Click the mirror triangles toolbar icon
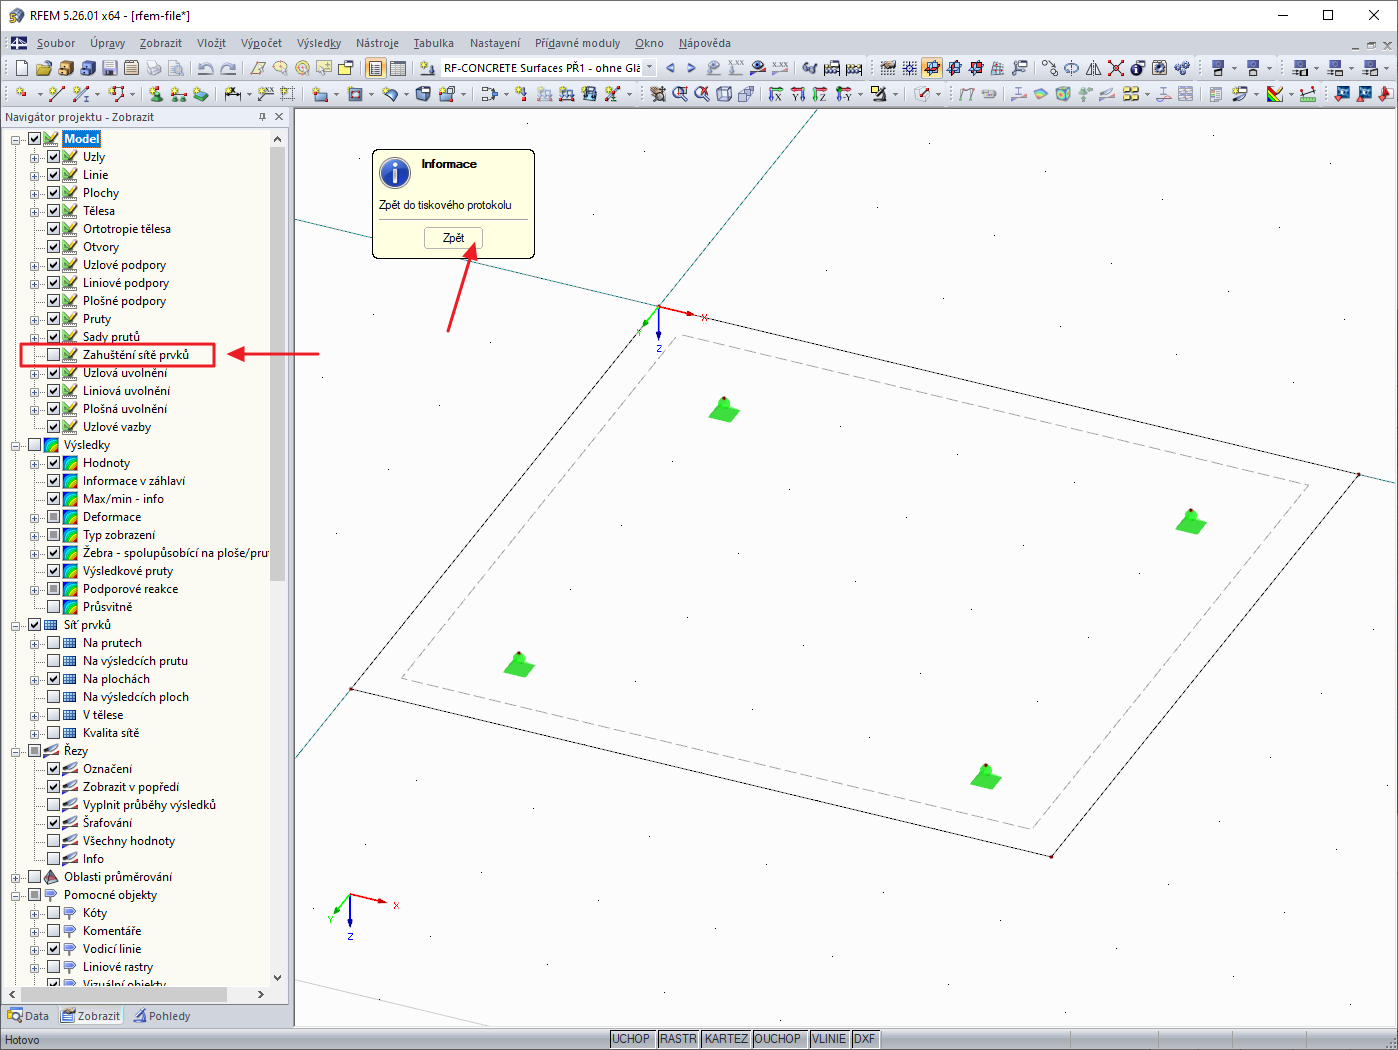 coord(1094,68)
